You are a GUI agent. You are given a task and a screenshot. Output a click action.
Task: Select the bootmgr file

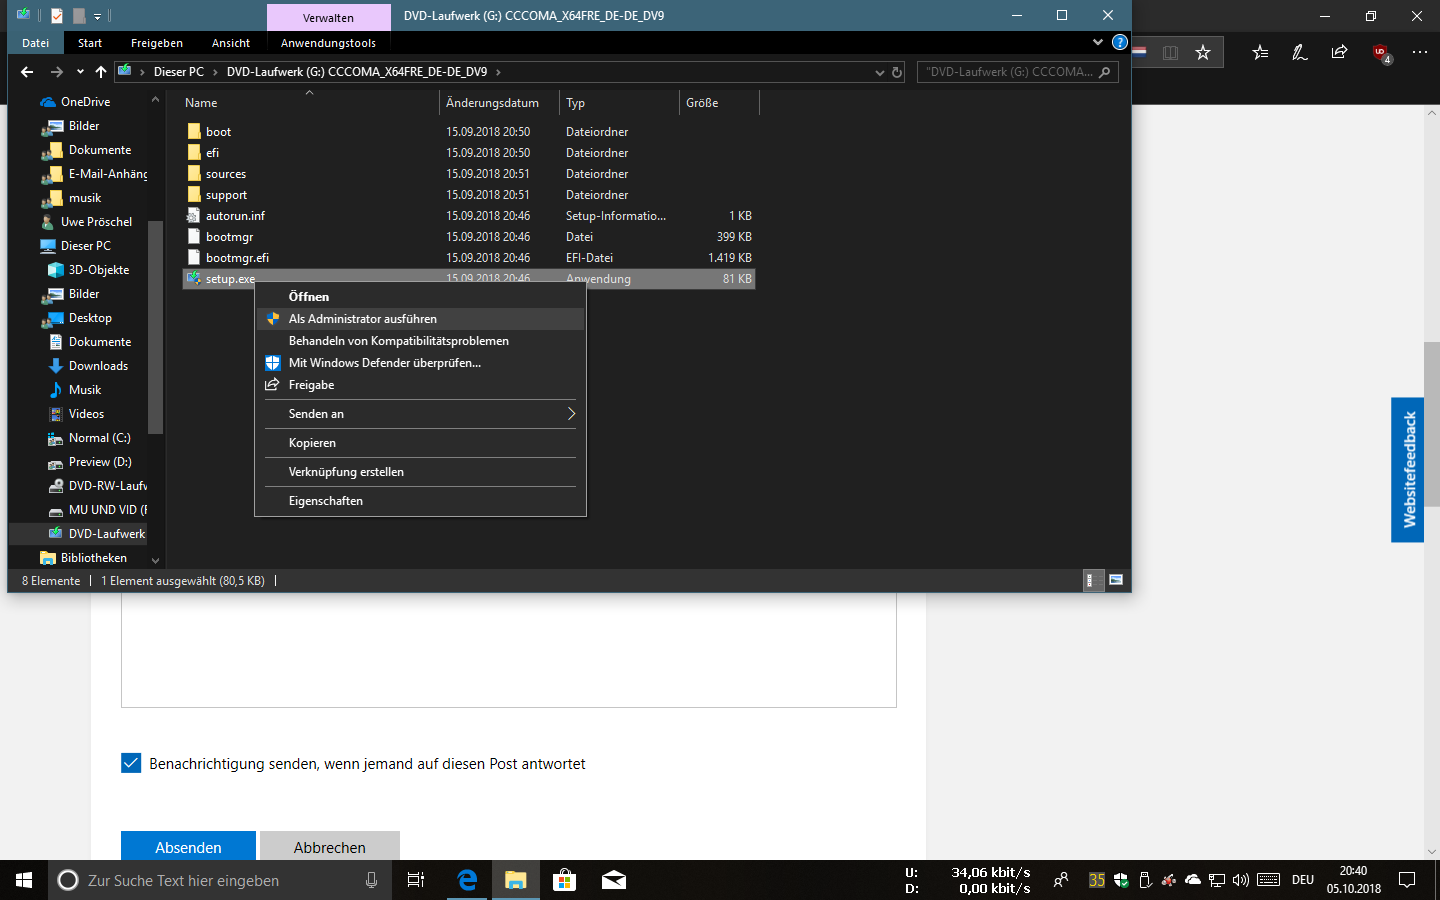point(229,237)
